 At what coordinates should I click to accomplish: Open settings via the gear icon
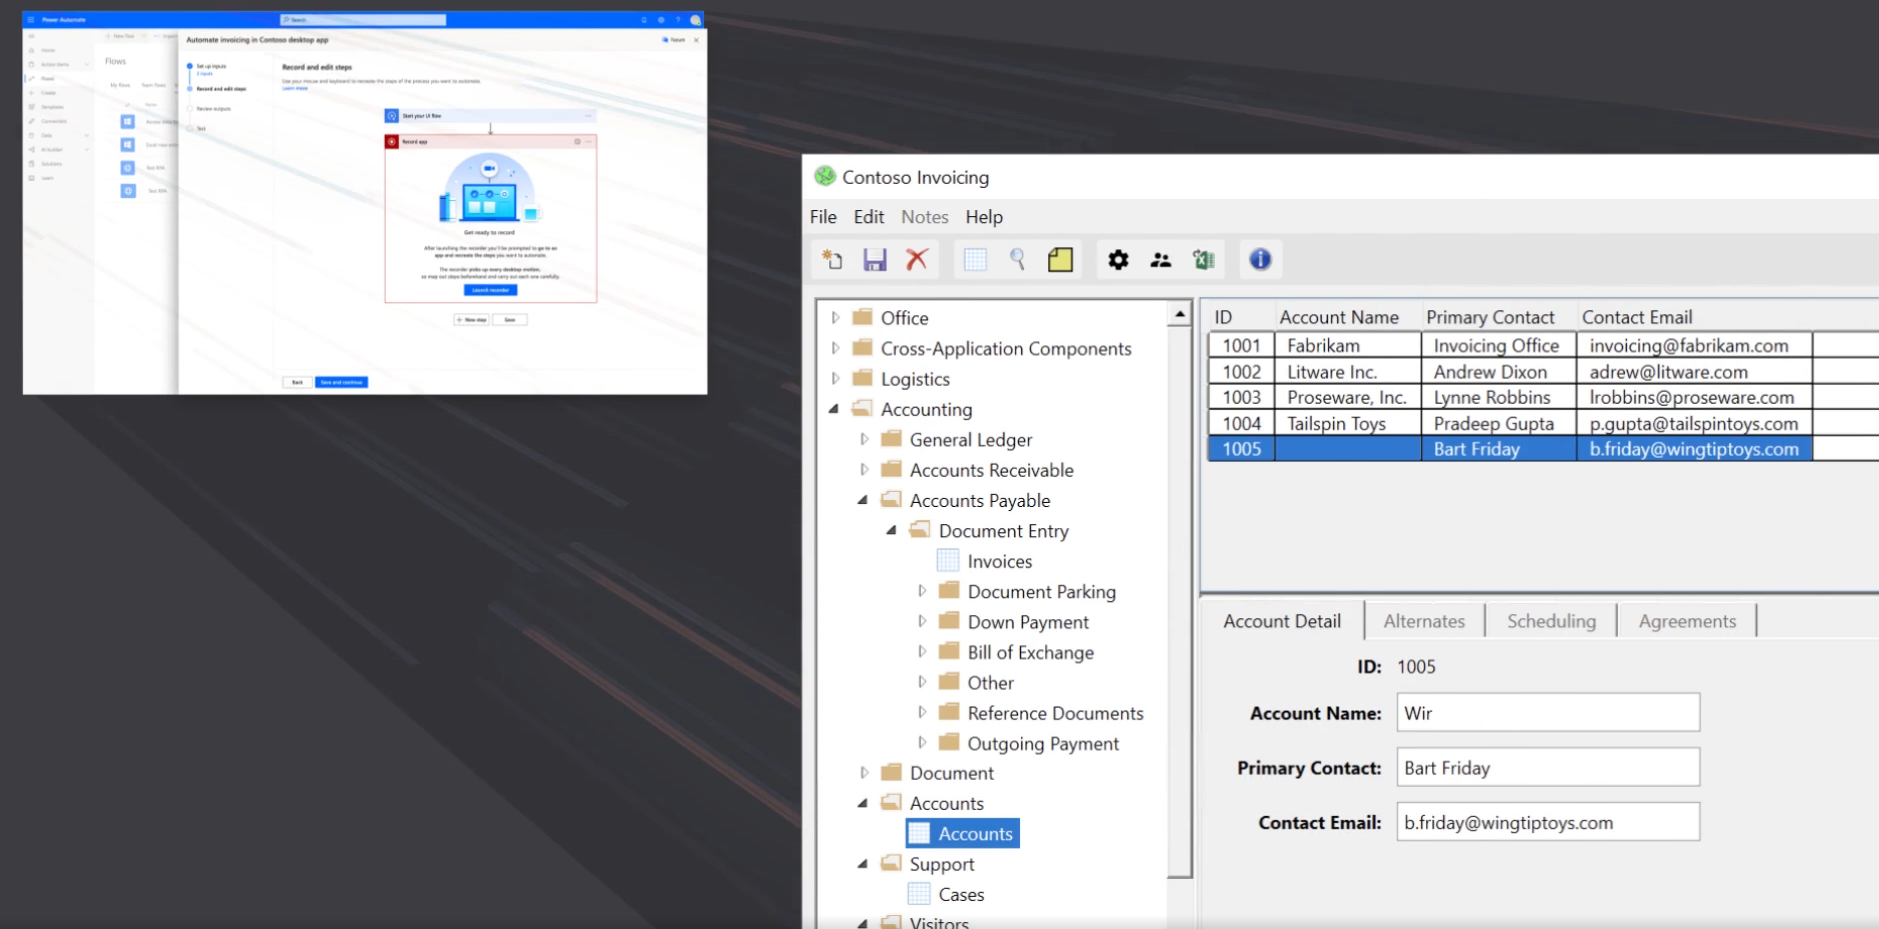1118,260
